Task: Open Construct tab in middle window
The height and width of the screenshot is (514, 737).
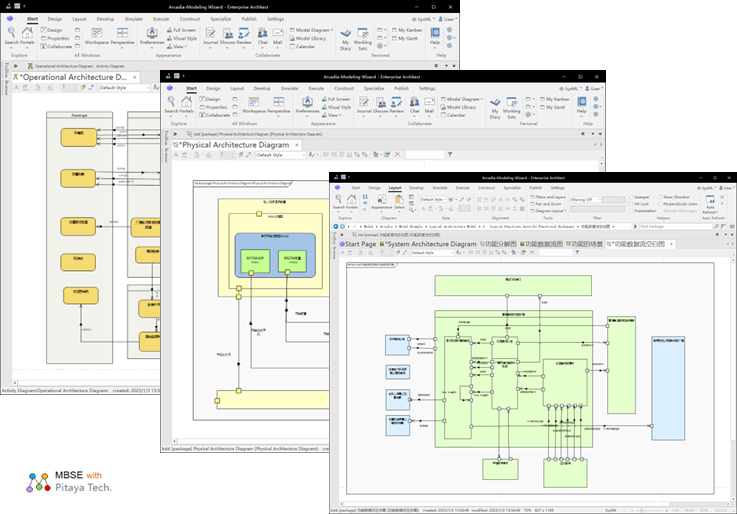Action: 344,89
